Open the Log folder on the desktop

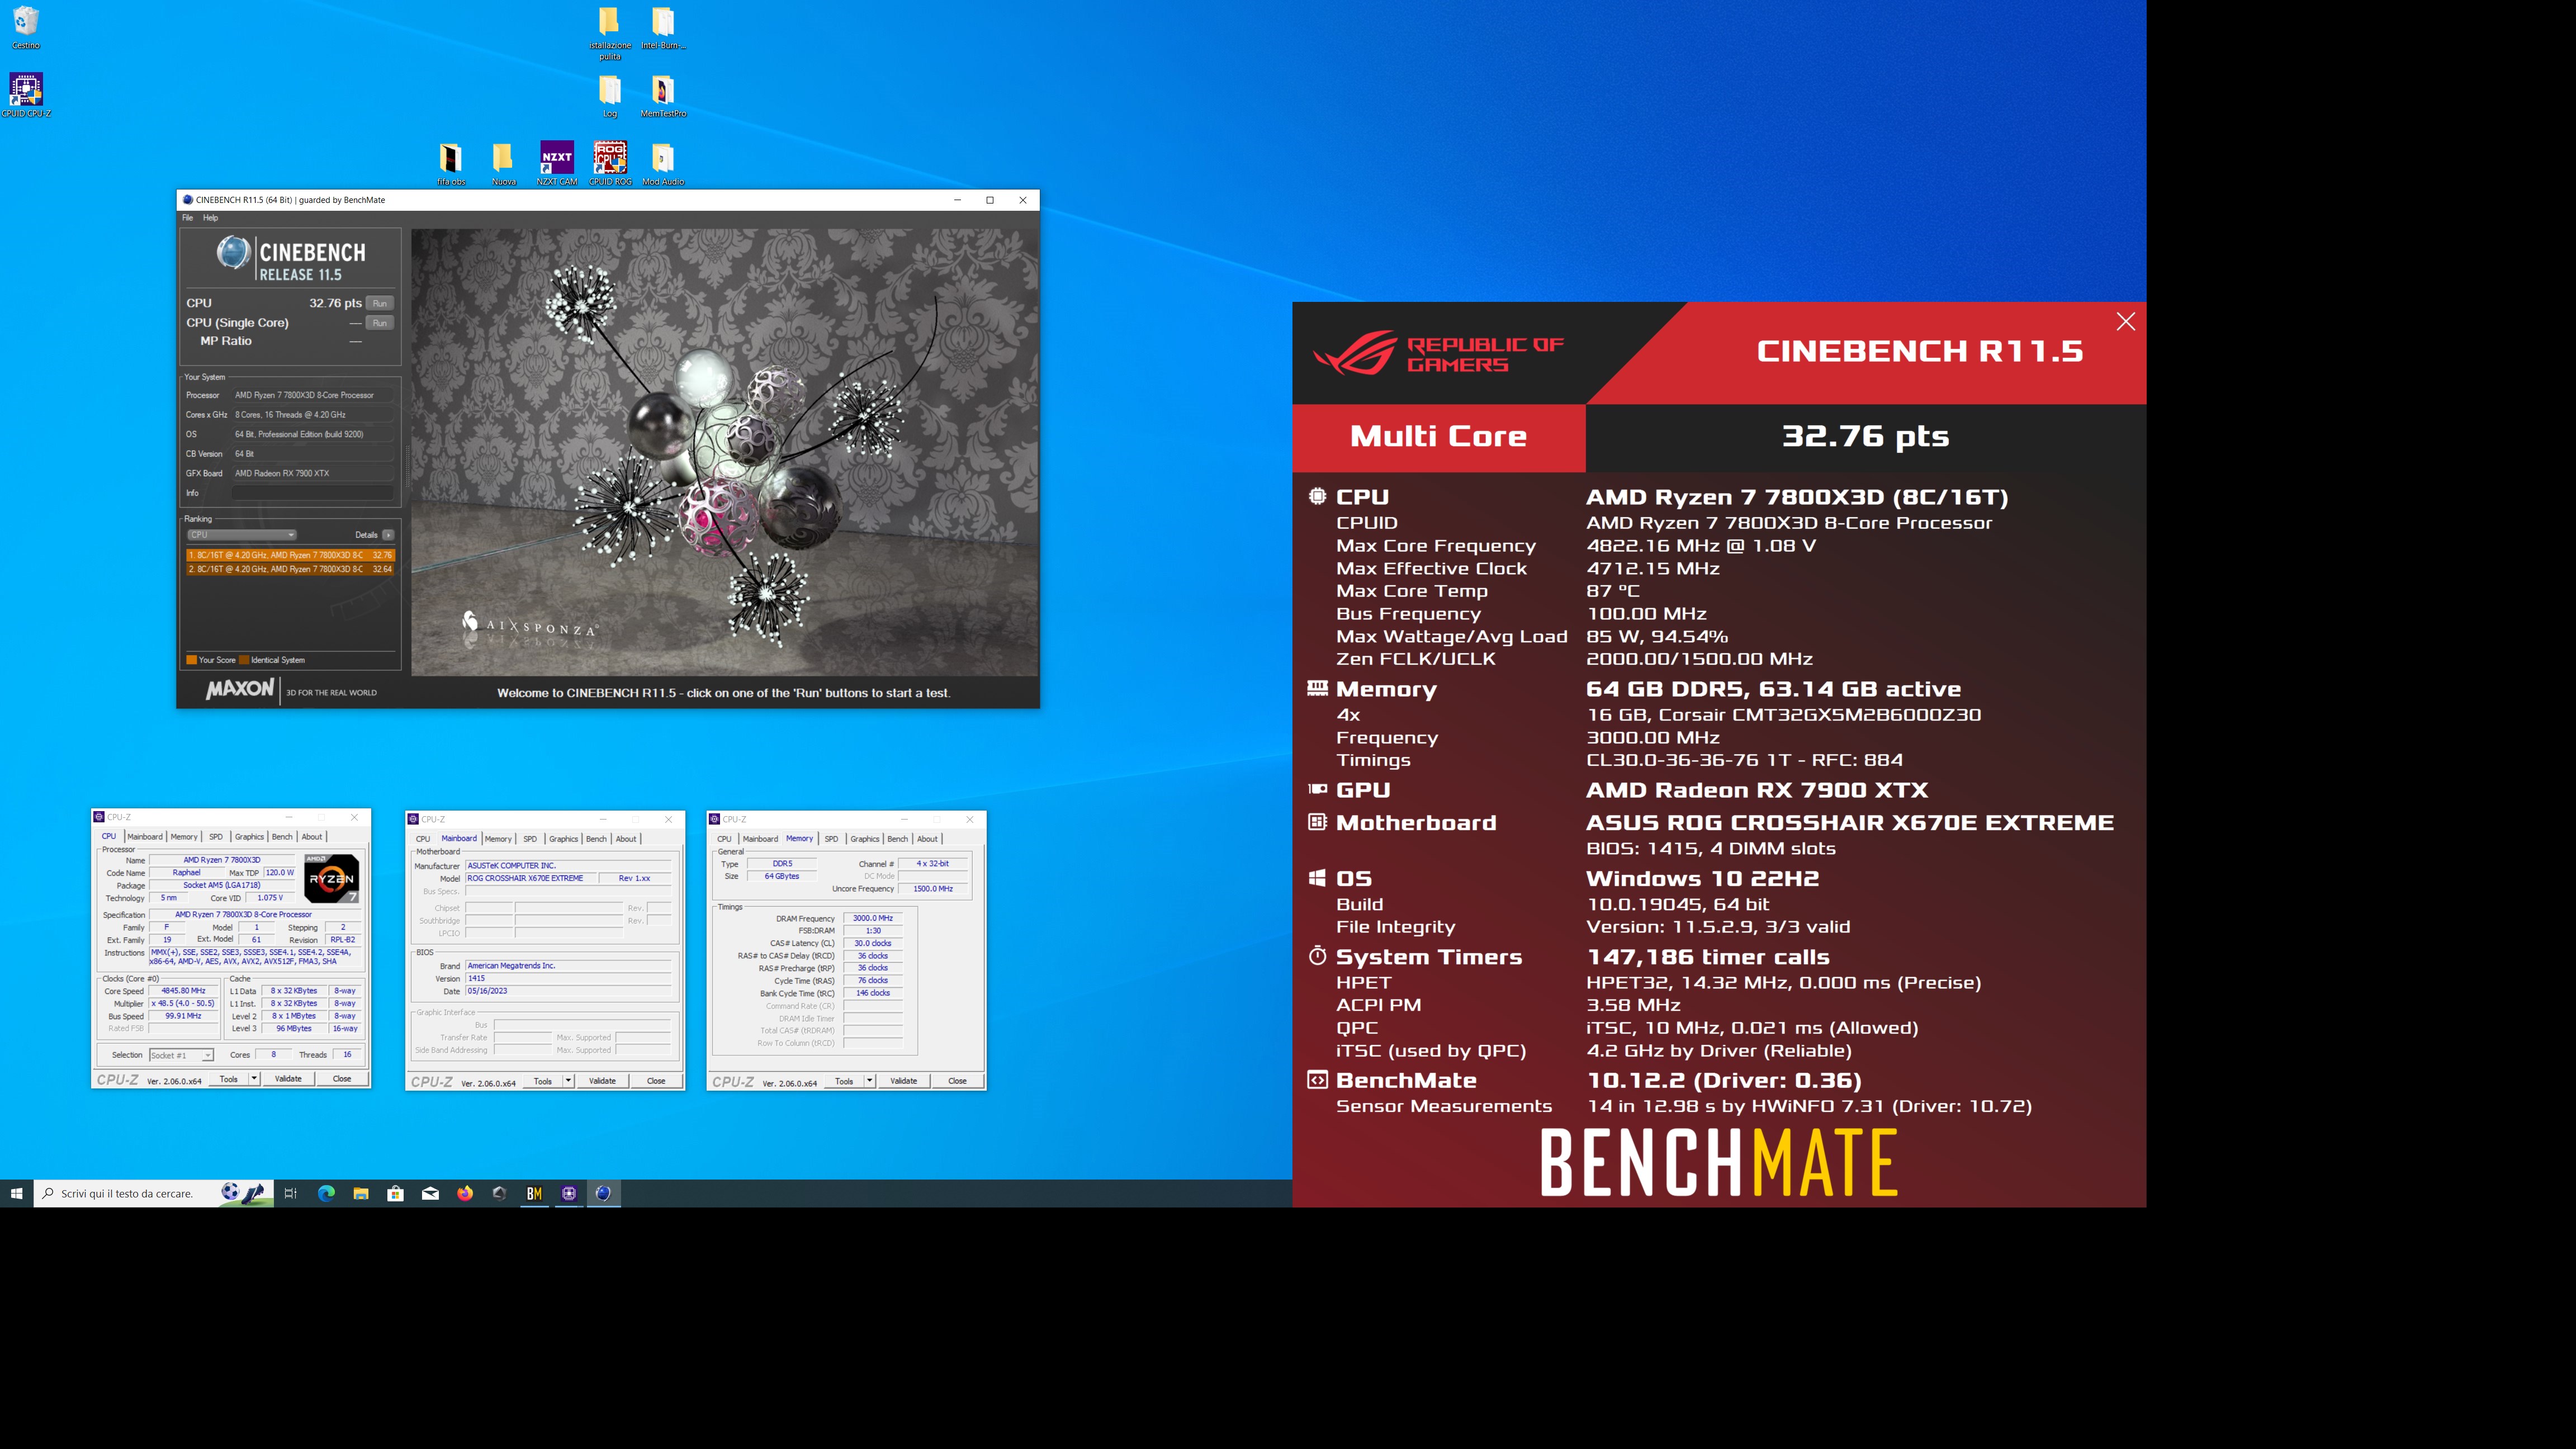coord(609,96)
